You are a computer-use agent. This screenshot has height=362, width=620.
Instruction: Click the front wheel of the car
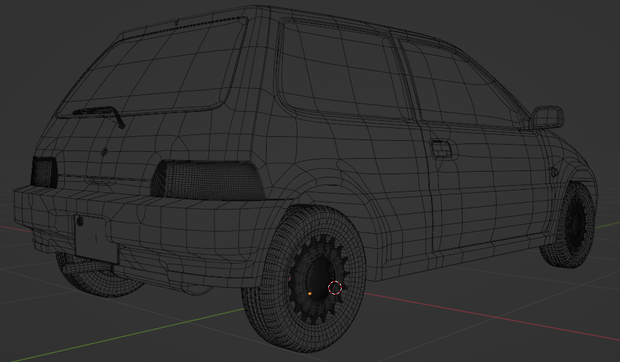coord(568,224)
